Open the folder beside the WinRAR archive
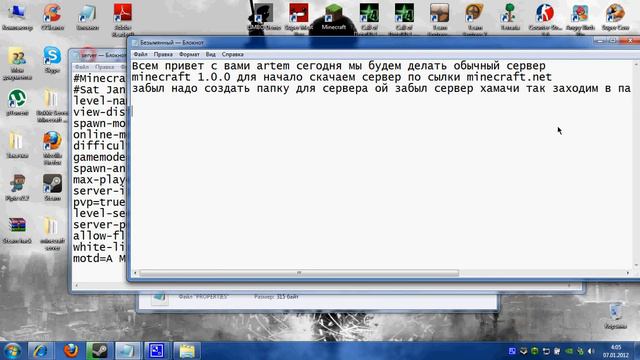The width and height of the screenshot is (640, 360). [x=52, y=233]
